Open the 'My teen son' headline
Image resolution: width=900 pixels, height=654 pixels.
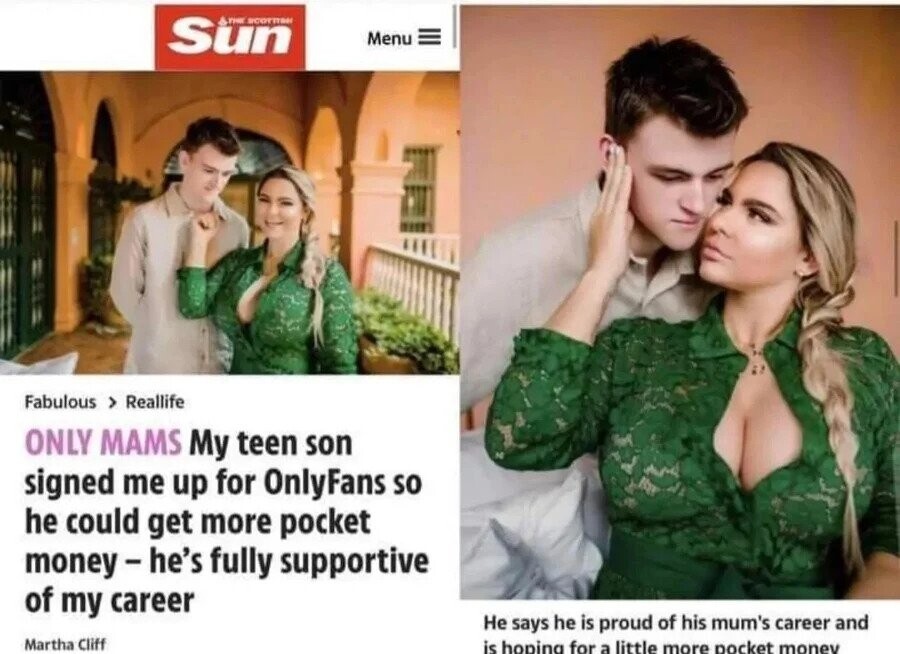[271, 443]
